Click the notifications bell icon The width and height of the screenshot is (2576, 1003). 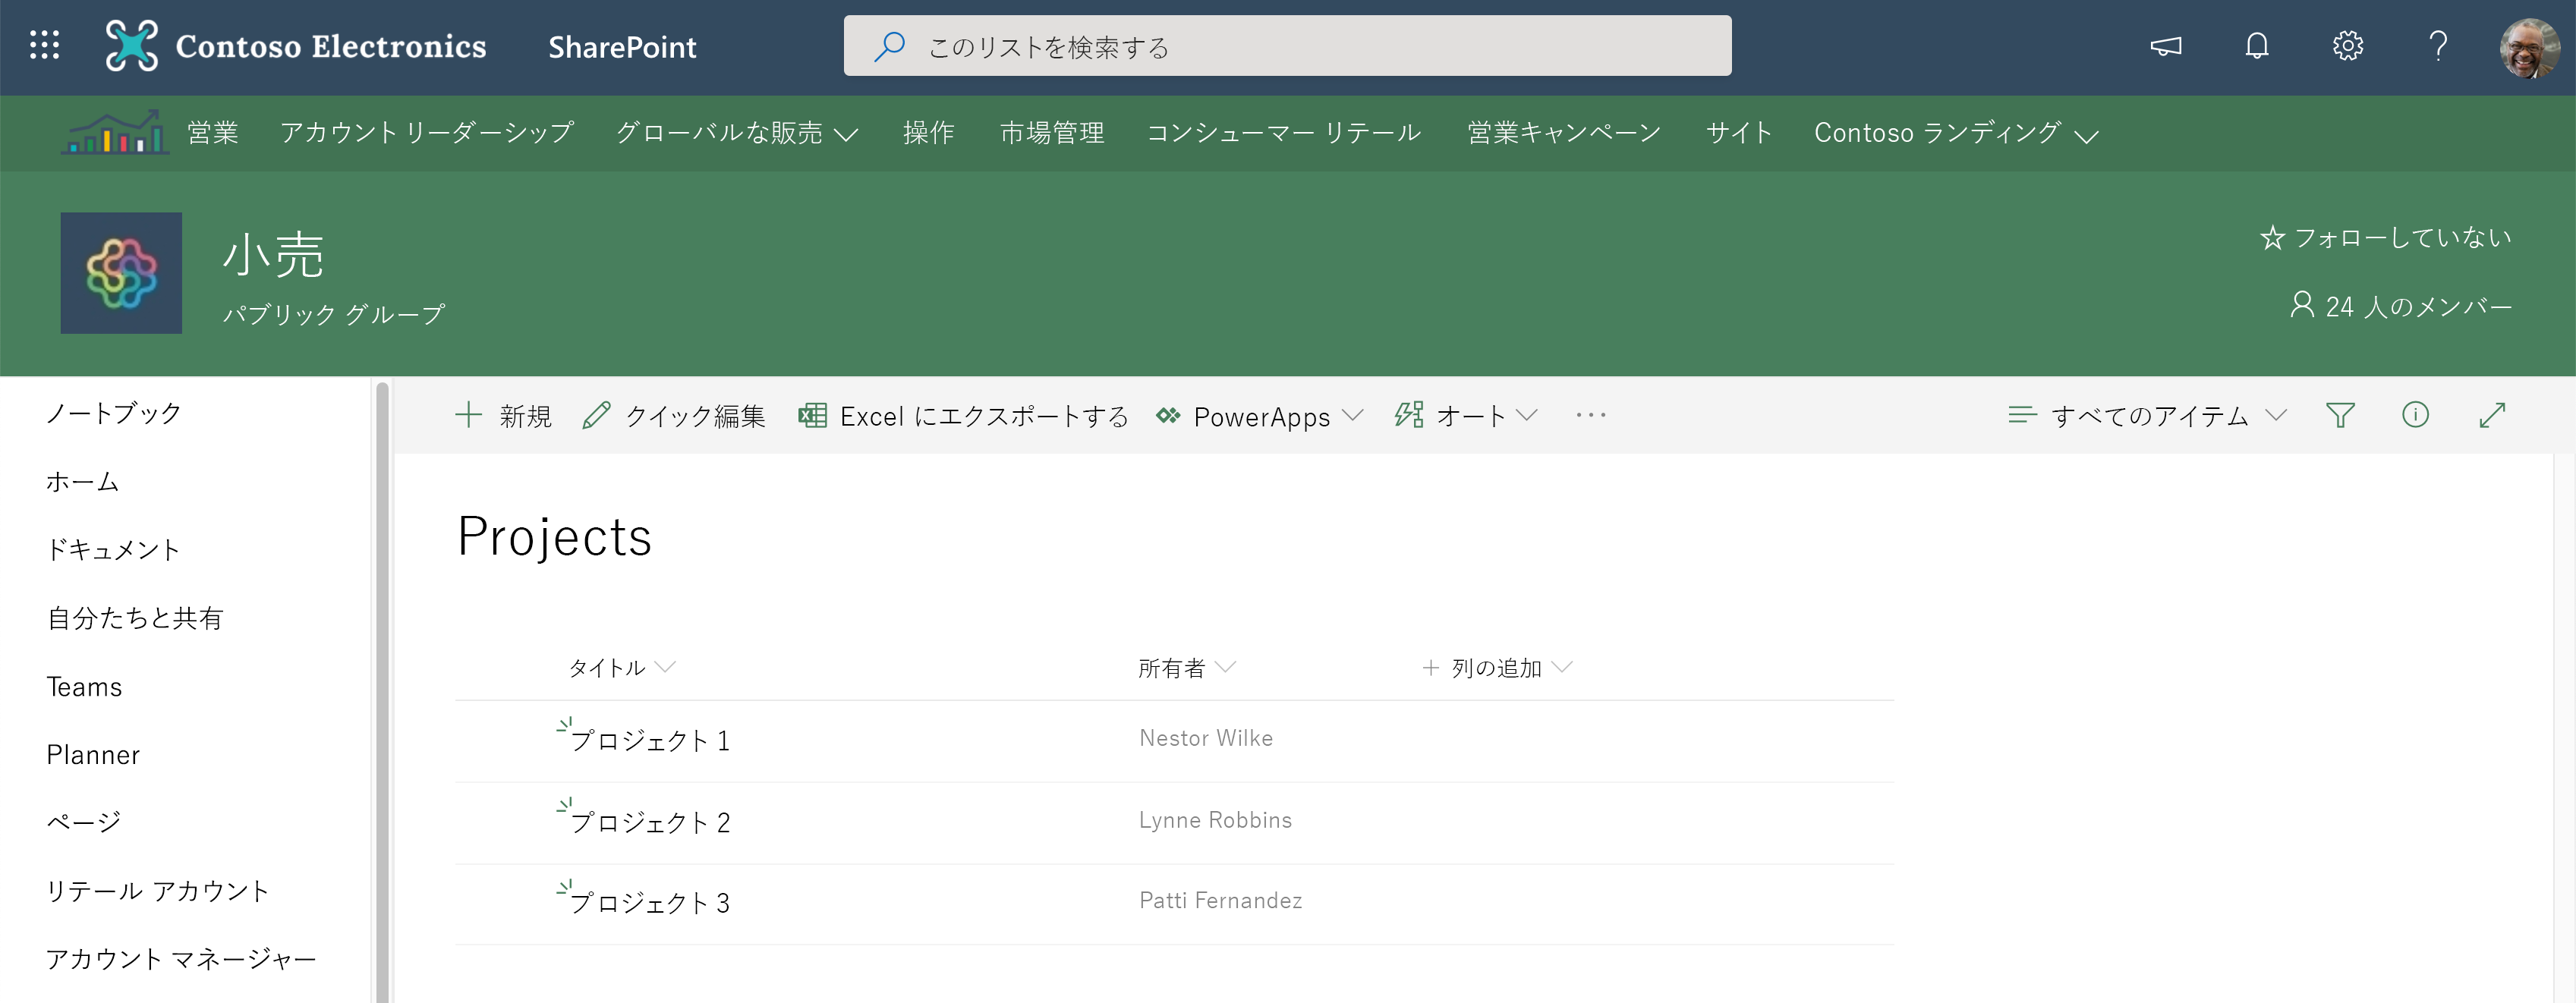(x=2257, y=46)
